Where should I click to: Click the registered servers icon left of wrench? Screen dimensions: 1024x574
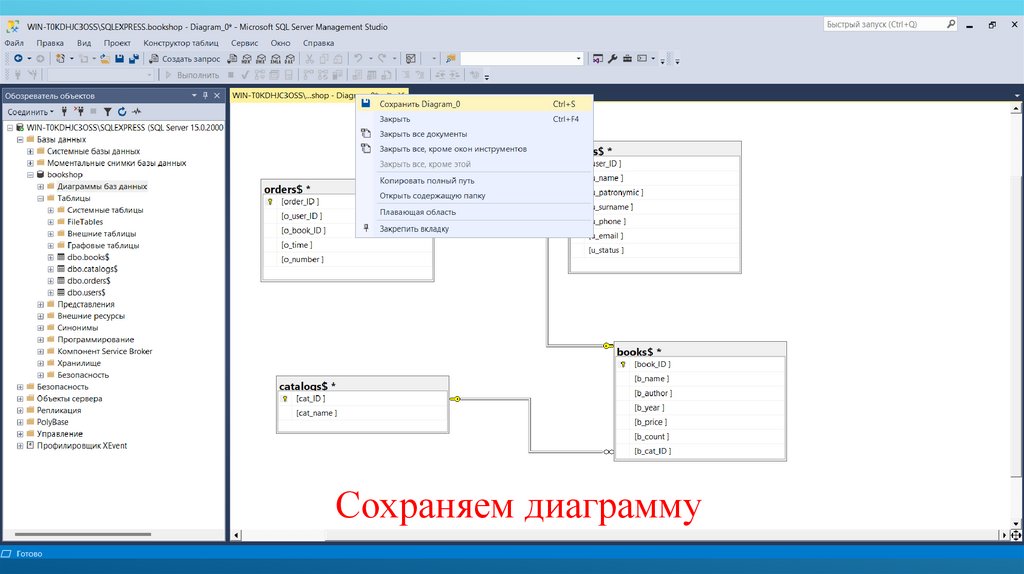[598, 59]
